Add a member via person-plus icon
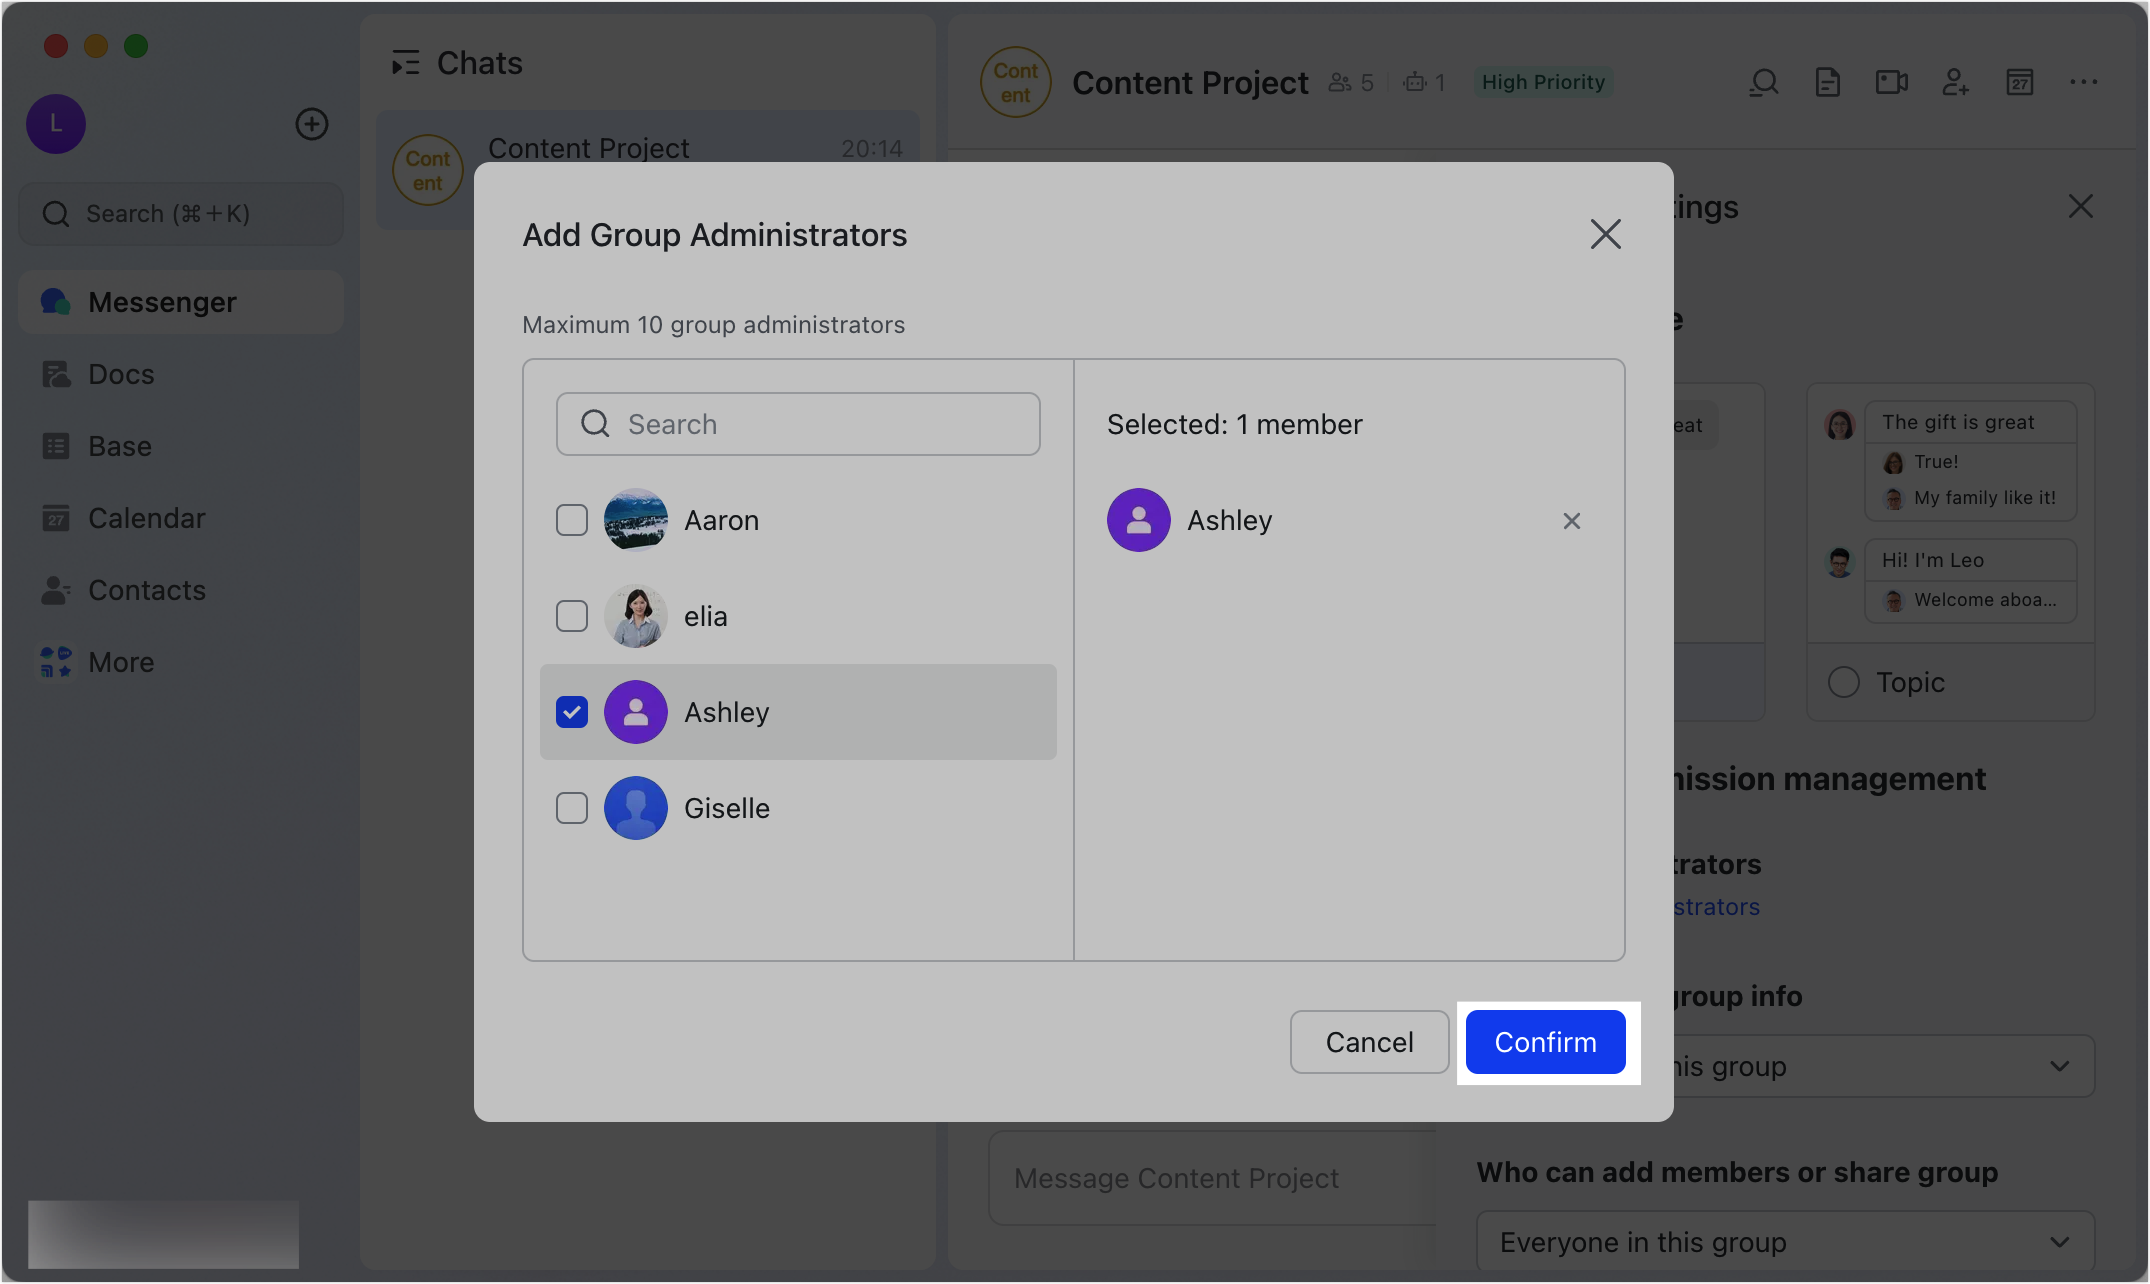The image size is (2150, 1284). (x=1957, y=82)
